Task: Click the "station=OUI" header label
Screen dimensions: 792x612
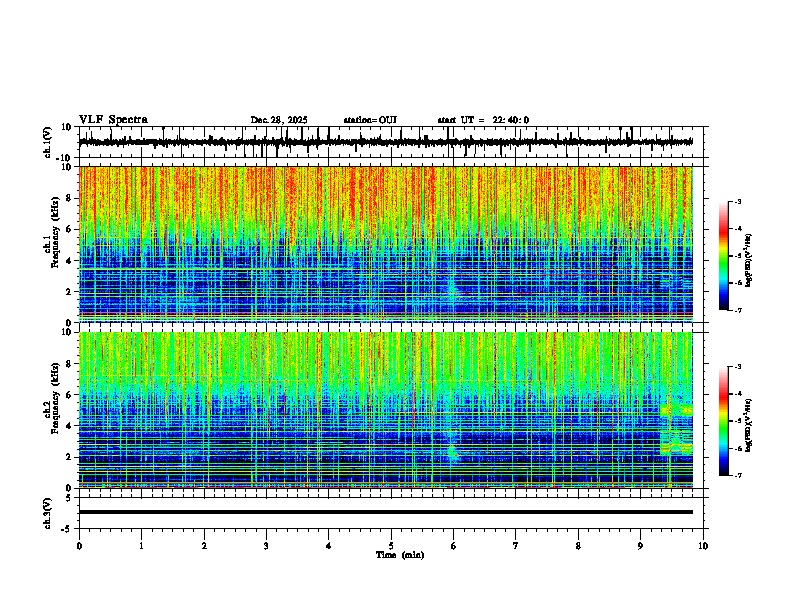Action: click(x=370, y=120)
